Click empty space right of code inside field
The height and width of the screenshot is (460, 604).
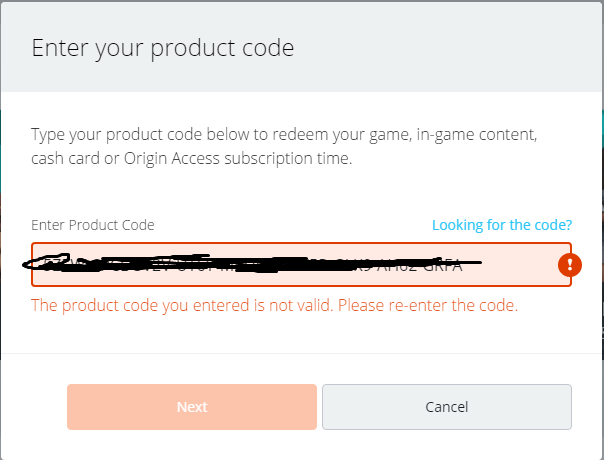(512, 265)
